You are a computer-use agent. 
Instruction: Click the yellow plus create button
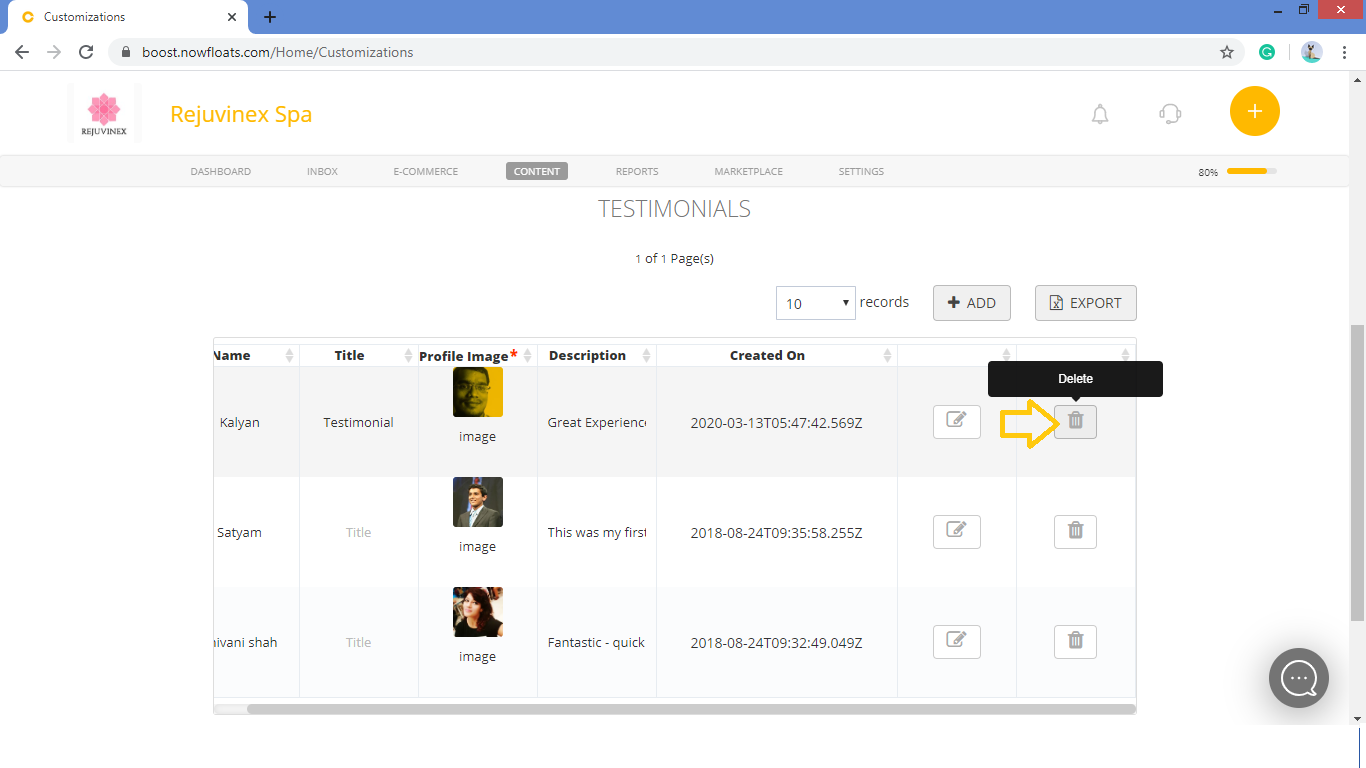pyautogui.click(x=1255, y=111)
